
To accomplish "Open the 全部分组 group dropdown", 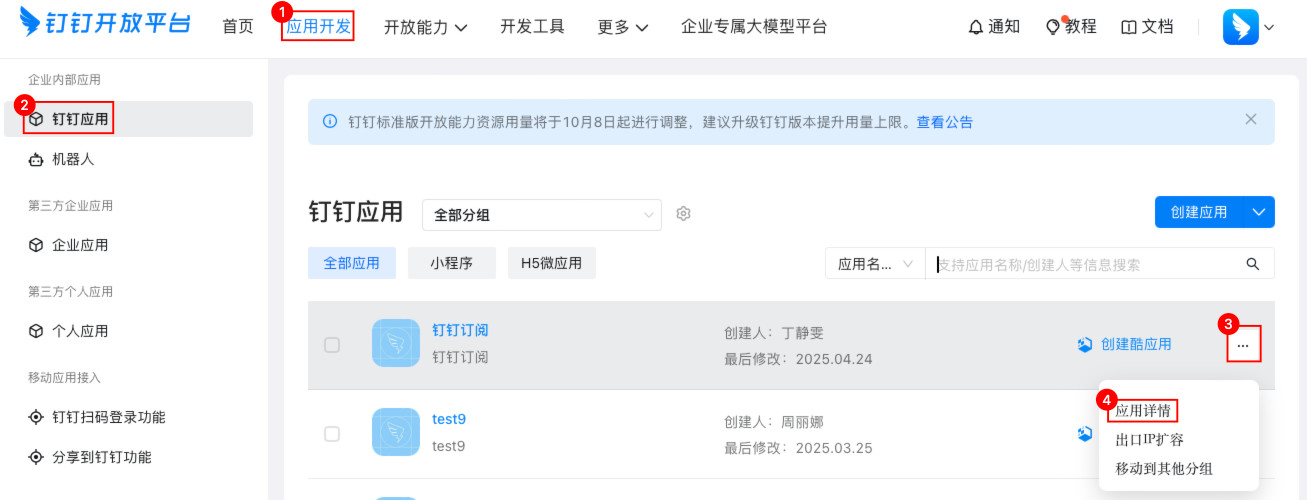I will click(542, 214).
